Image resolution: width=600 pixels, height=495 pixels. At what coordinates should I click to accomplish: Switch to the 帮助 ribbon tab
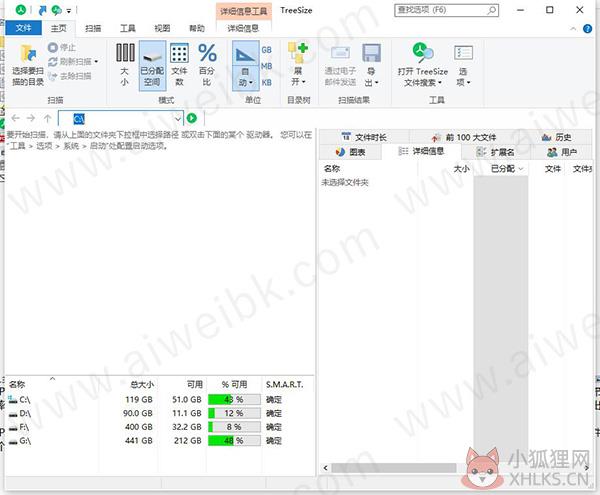[x=197, y=28]
